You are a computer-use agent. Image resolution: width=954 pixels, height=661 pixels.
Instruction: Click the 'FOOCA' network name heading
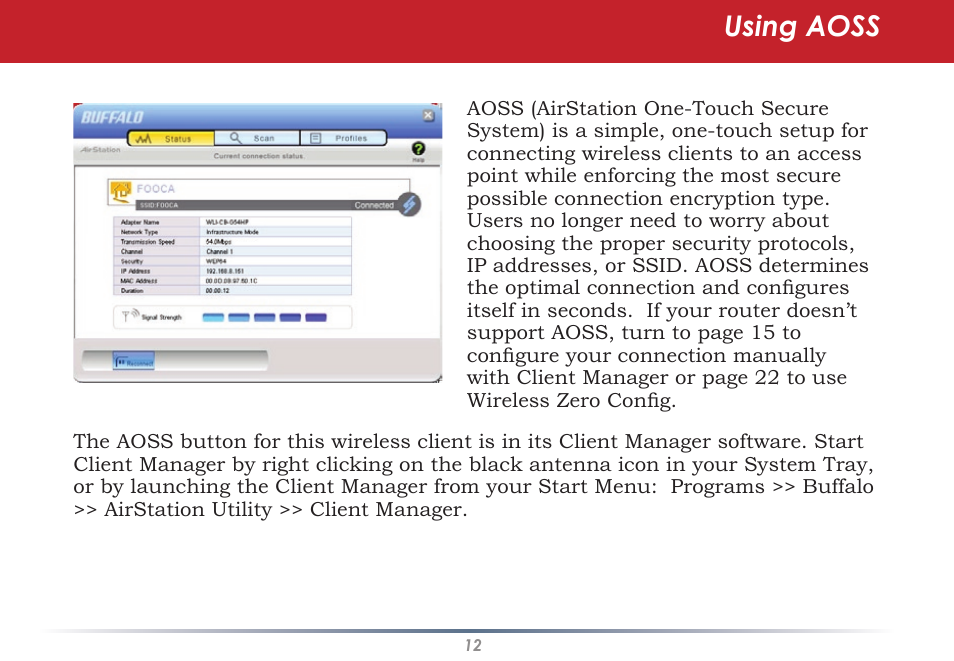pyautogui.click(x=156, y=189)
